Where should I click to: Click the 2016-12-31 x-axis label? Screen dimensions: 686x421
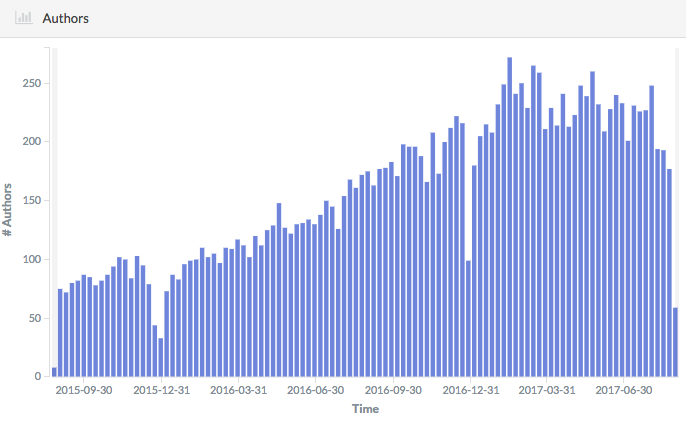point(470,391)
